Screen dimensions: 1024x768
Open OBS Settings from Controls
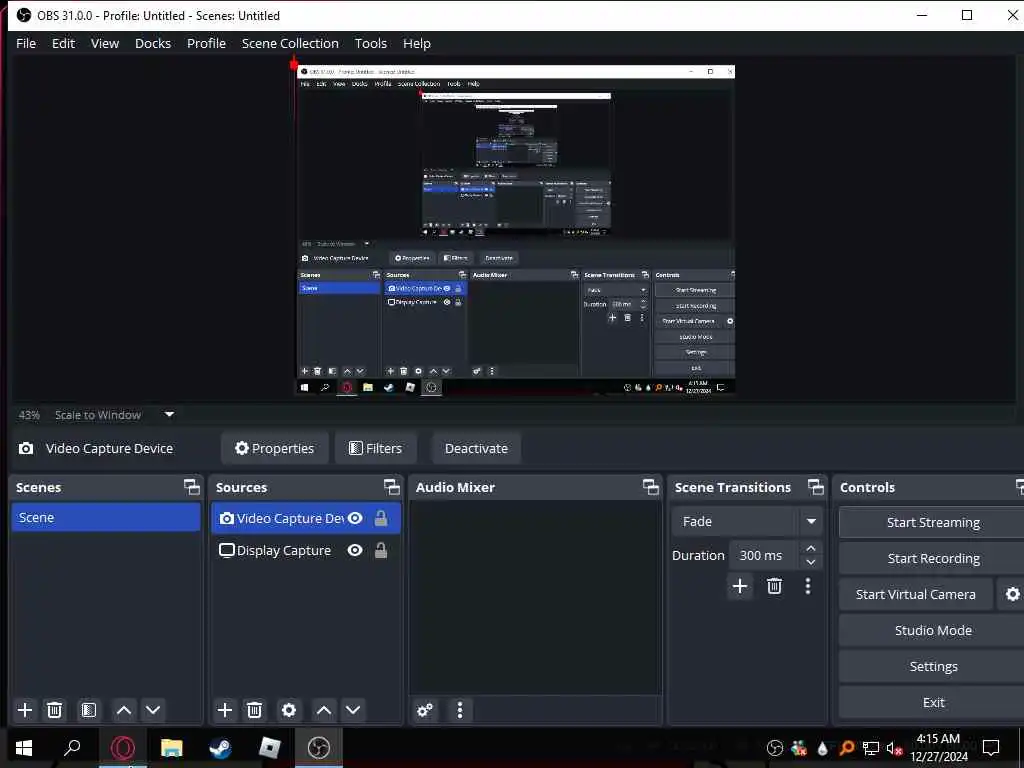[933, 666]
